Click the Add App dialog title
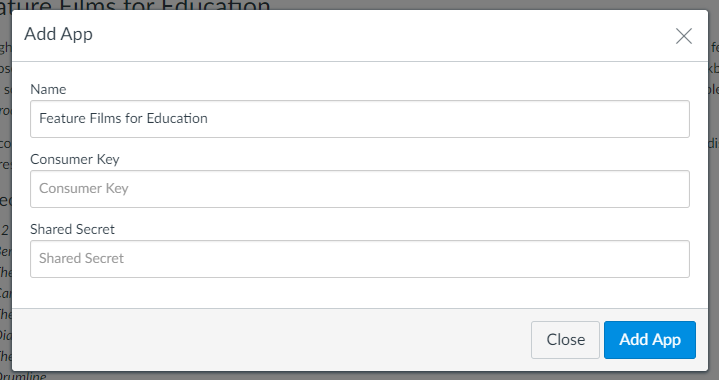This screenshot has width=719, height=380. click(x=58, y=34)
